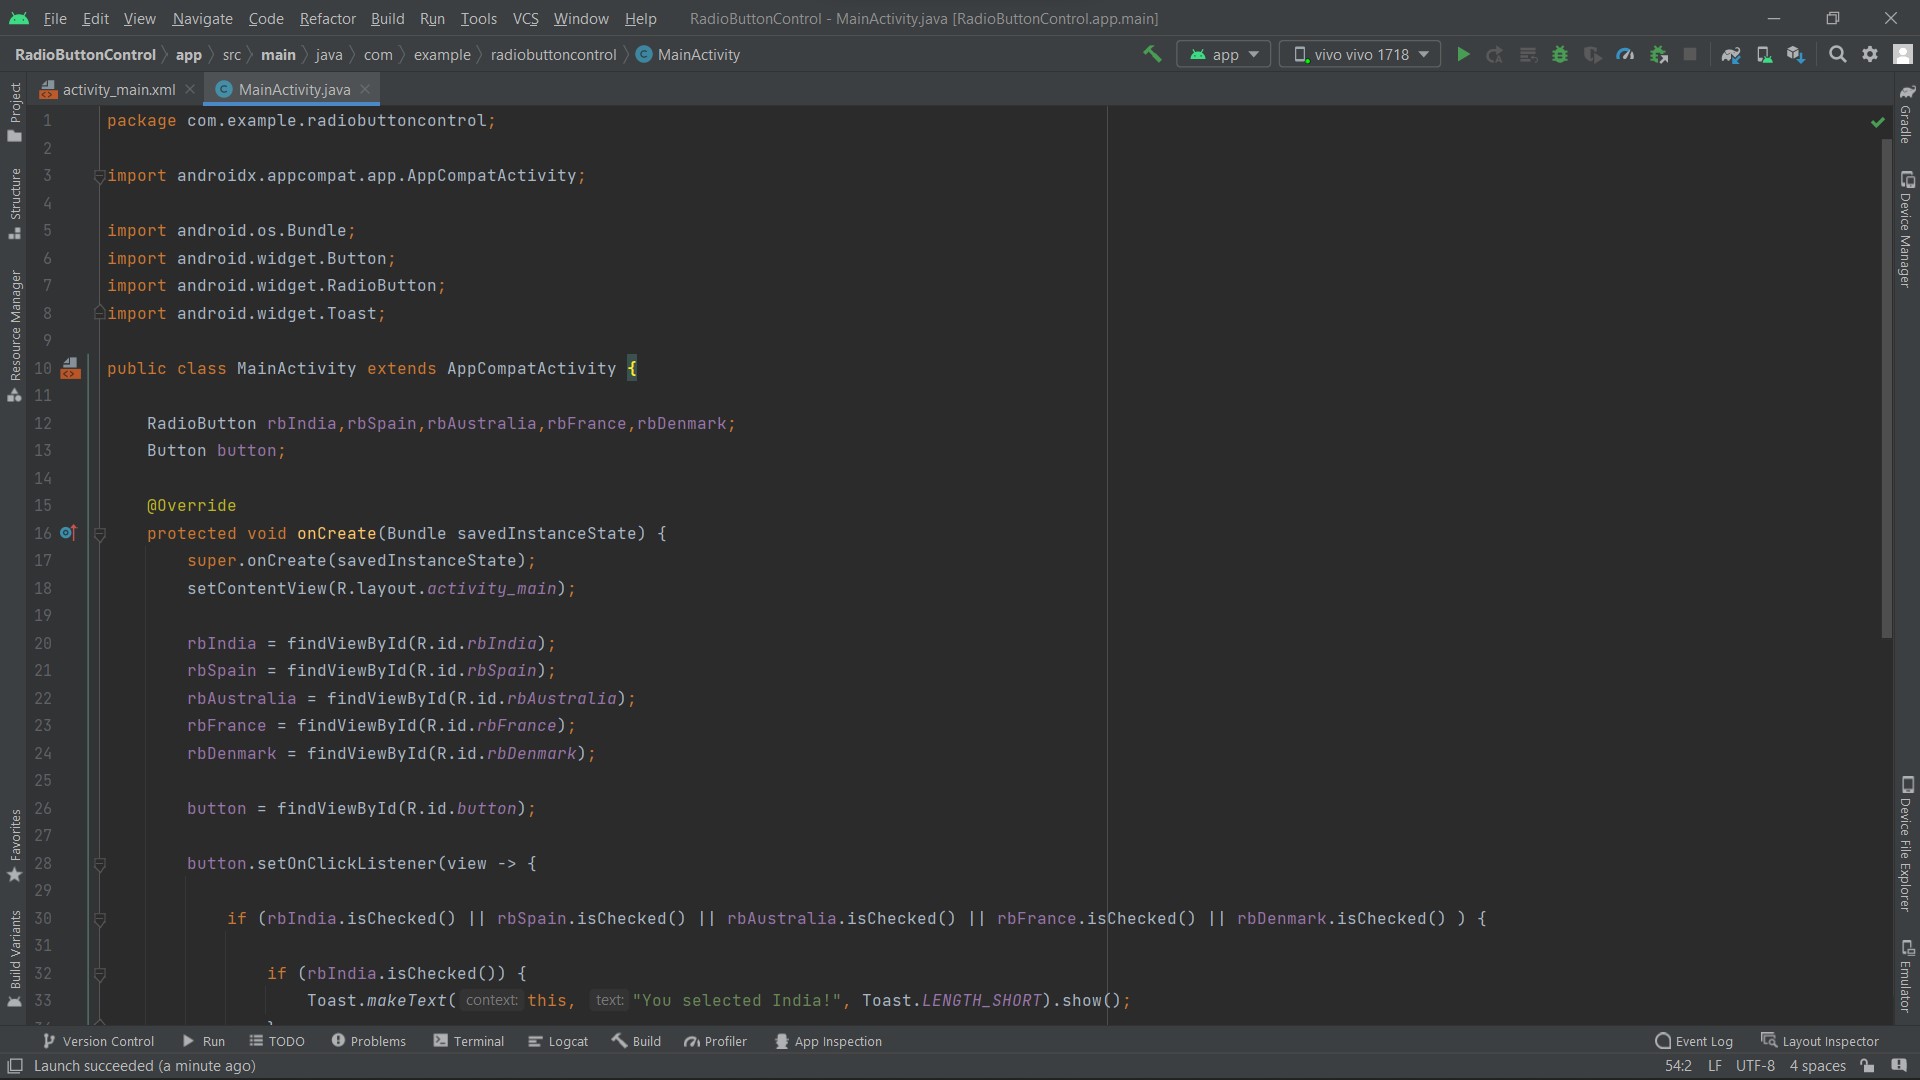Viewport: 1920px width, 1080px height.
Task: Open the profiler gauge icon in toolbar
Action: 1625,54
